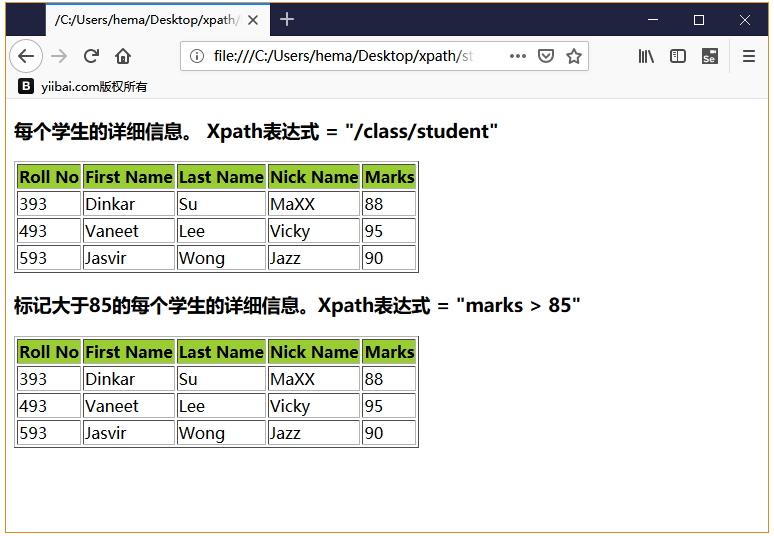Click Last Name header in first table
Viewport: 774px width, 536px height.
pyautogui.click(x=221, y=177)
